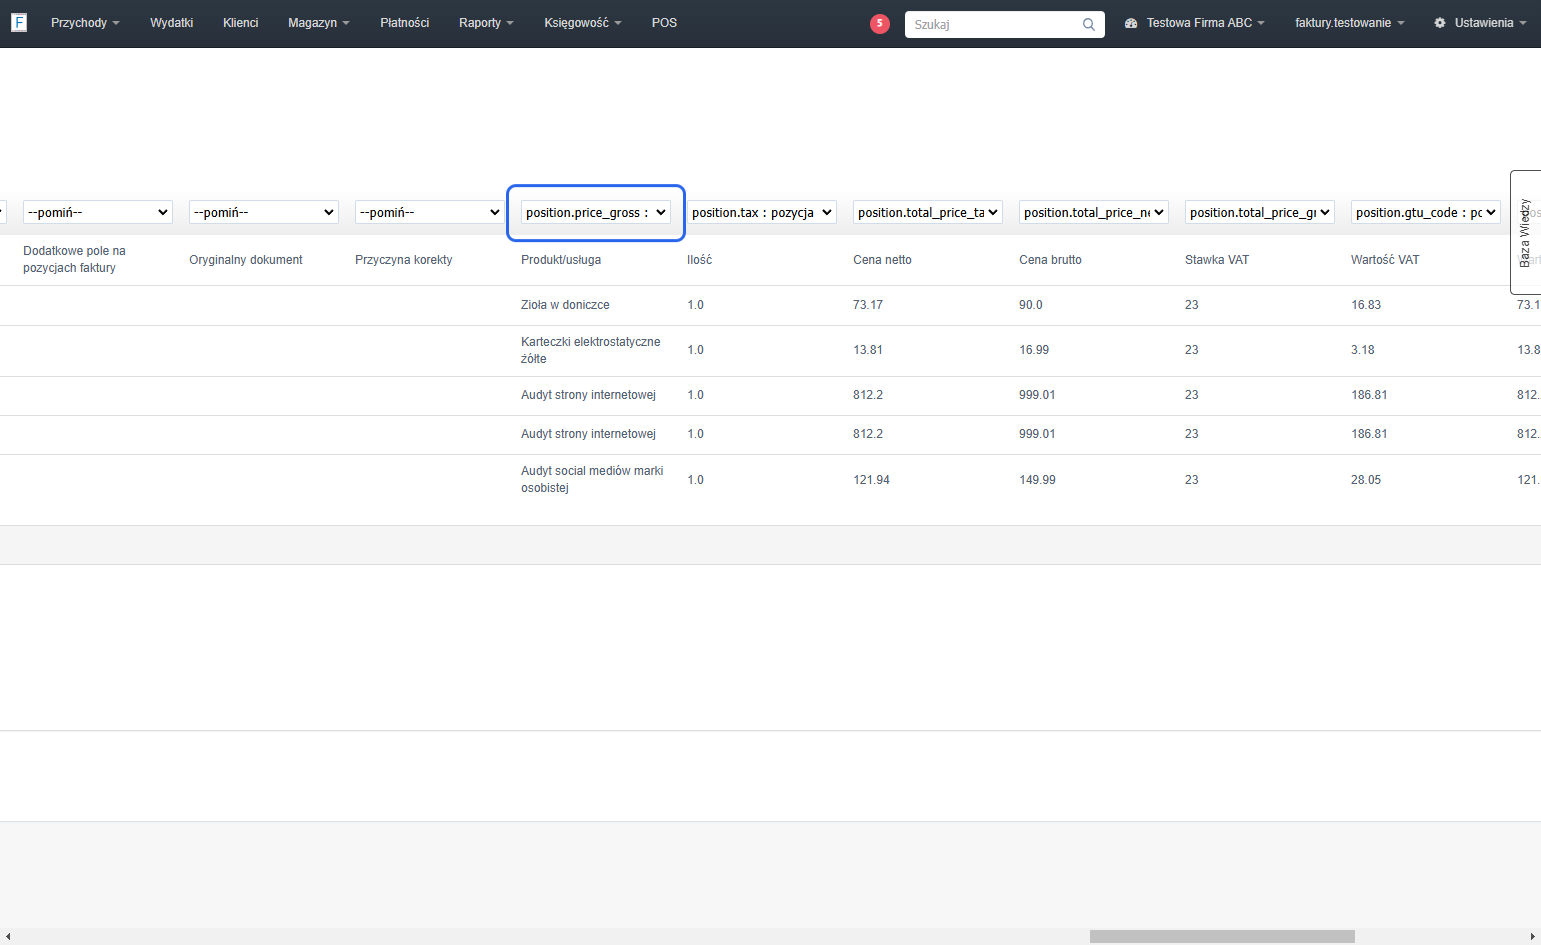Click the 16.83 VAT value
Screen dimensions: 1541x945
[1366, 305]
